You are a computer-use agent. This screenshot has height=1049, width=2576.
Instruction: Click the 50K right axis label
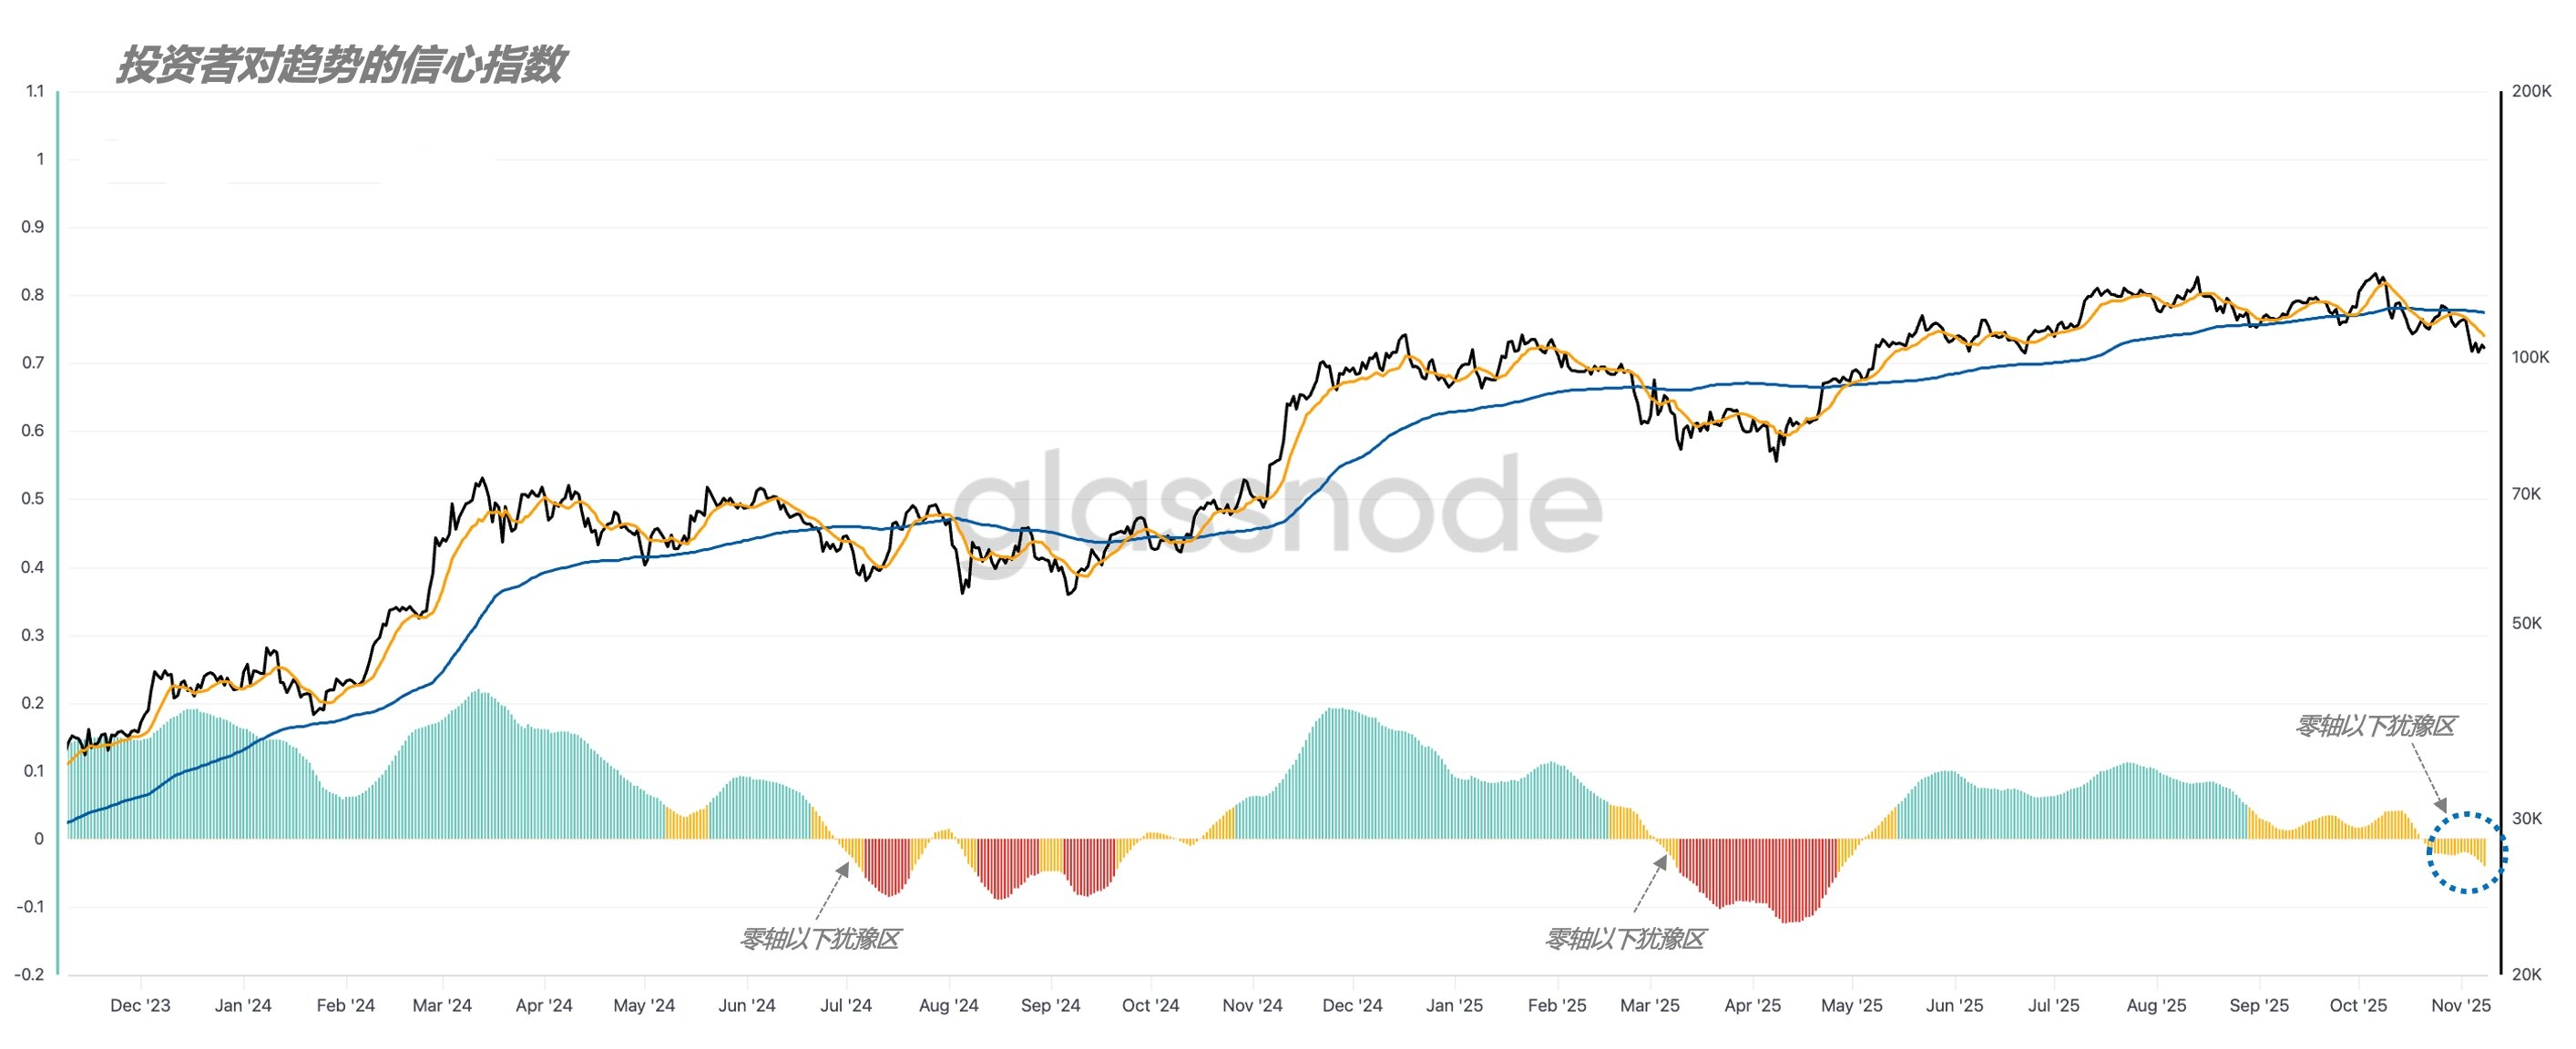click(2527, 623)
